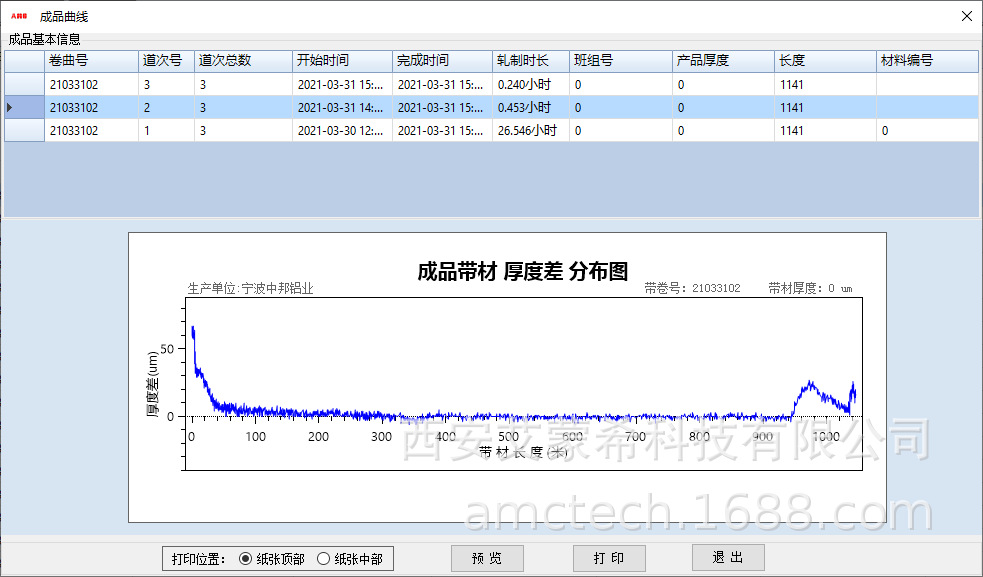Select the 纸张顶部 print position radio button

coord(246,559)
